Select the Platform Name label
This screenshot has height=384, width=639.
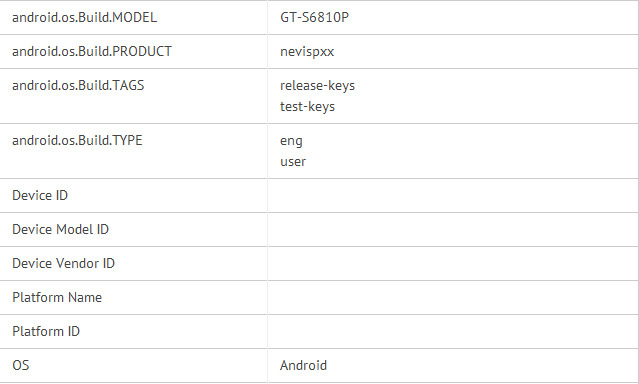pos(57,298)
